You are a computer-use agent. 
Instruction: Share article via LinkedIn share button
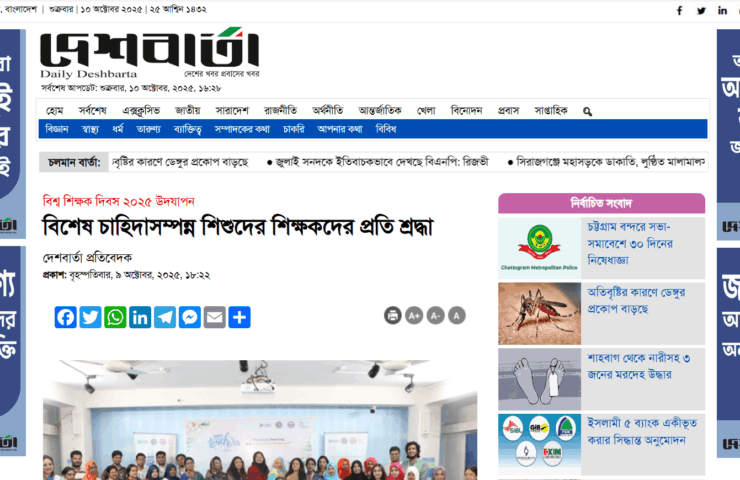tap(140, 317)
